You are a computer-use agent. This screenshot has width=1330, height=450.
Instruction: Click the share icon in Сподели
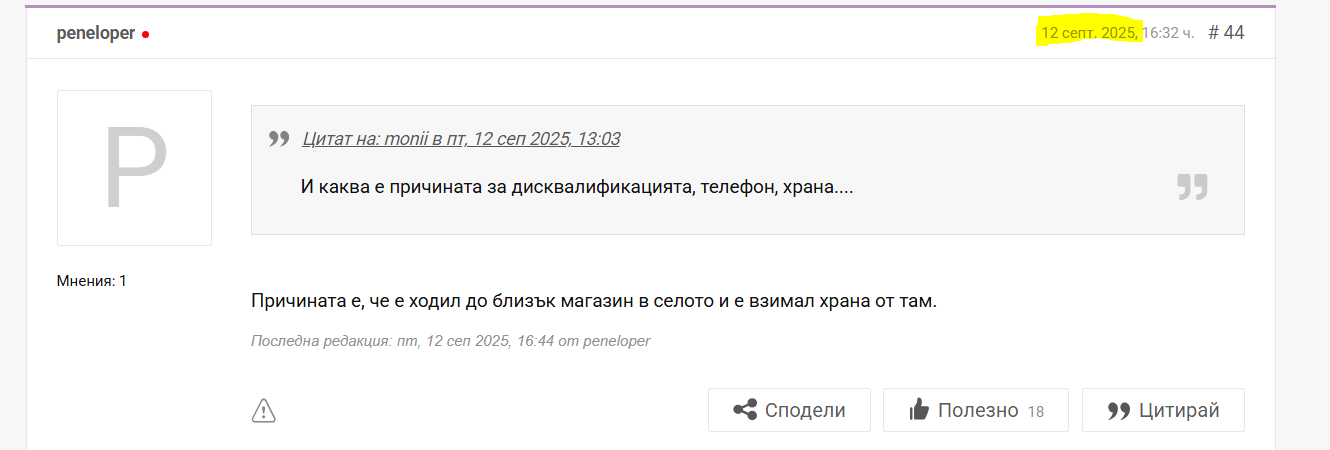point(744,410)
